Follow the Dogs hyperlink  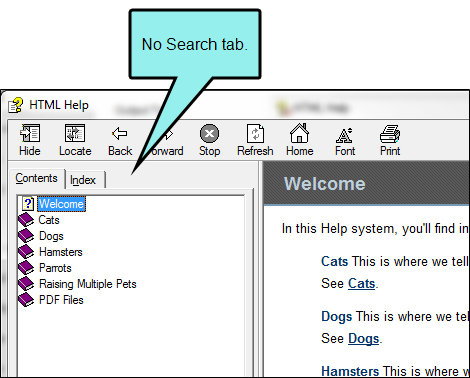(363, 339)
